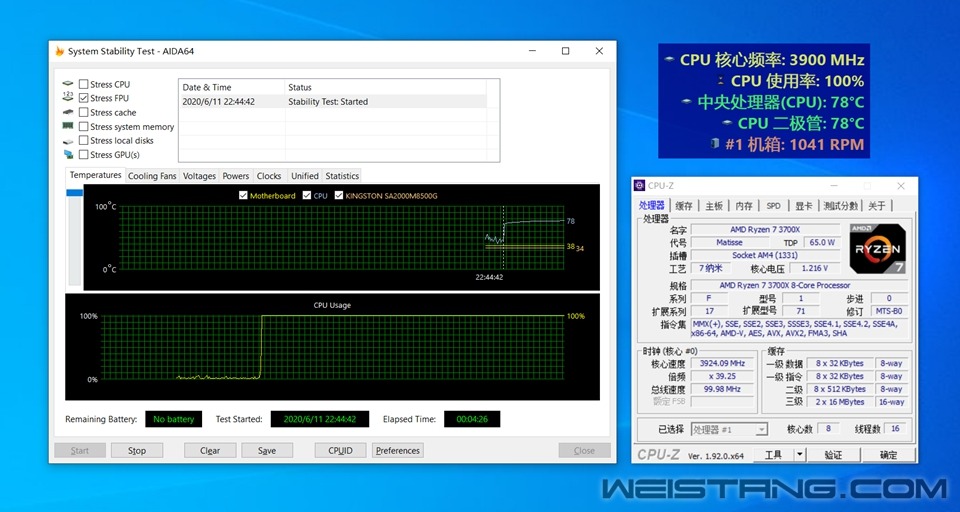Open the Preferences dialog button
This screenshot has height=512, width=960.
click(398, 450)
